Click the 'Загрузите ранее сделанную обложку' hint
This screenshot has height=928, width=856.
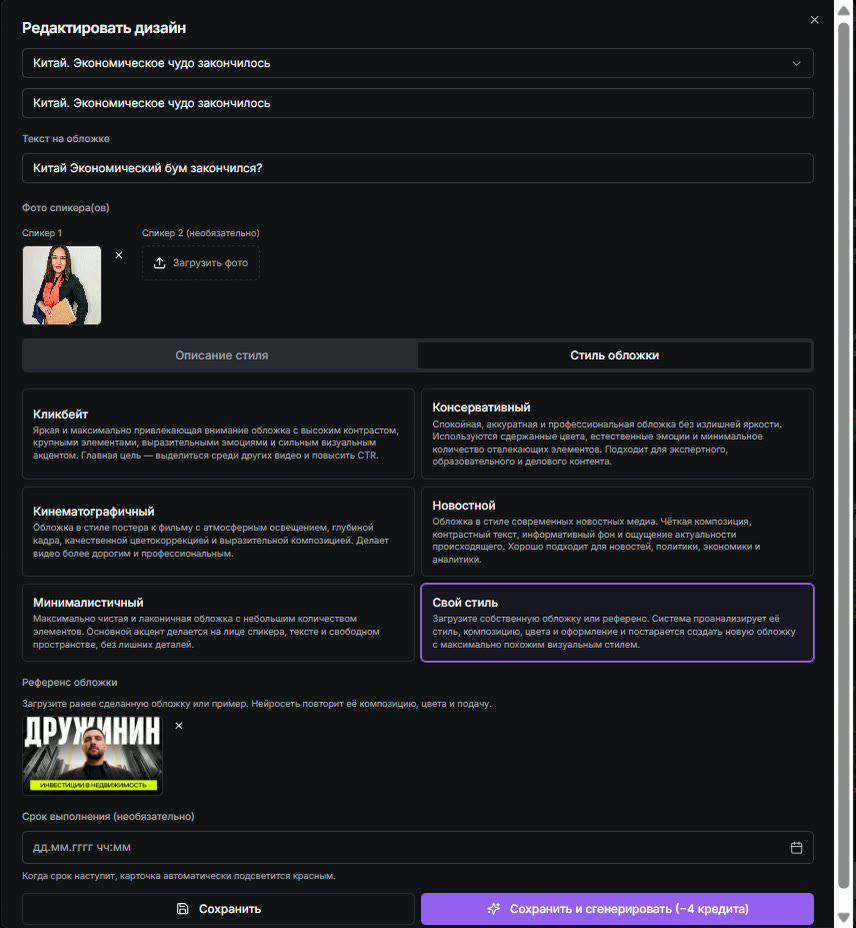257,704
